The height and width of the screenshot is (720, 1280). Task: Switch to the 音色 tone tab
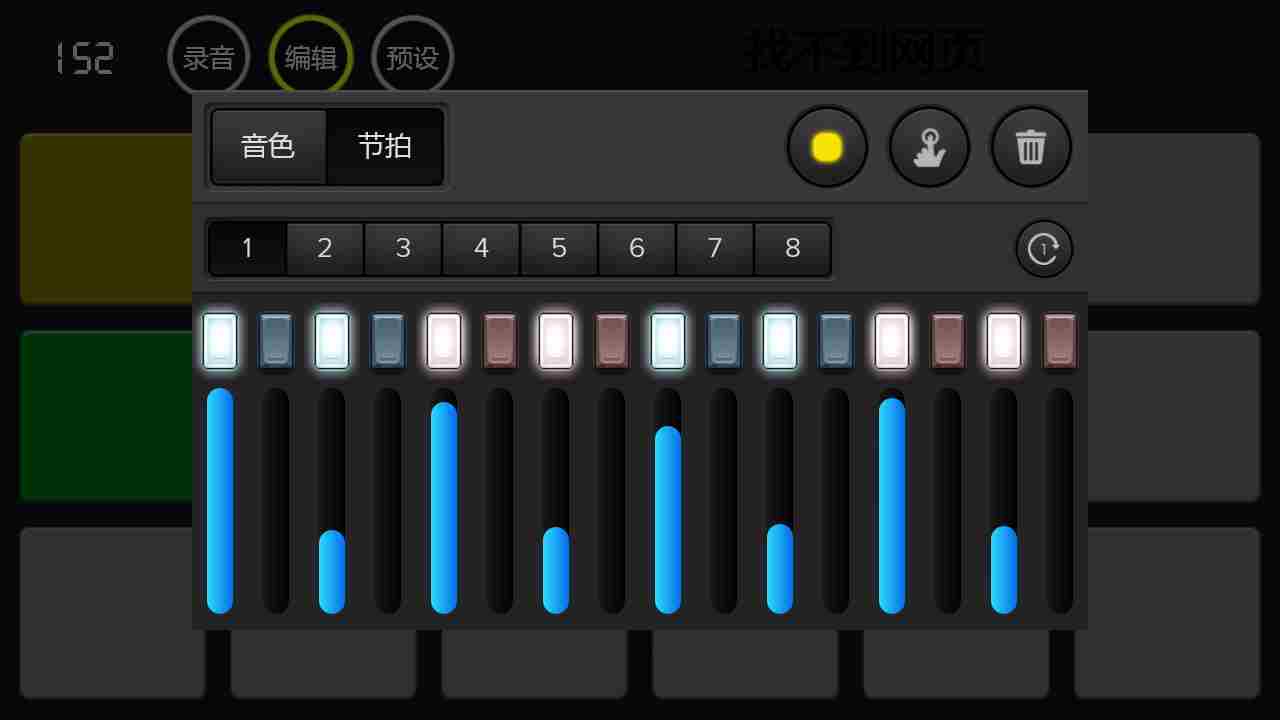tap(267, 147)
